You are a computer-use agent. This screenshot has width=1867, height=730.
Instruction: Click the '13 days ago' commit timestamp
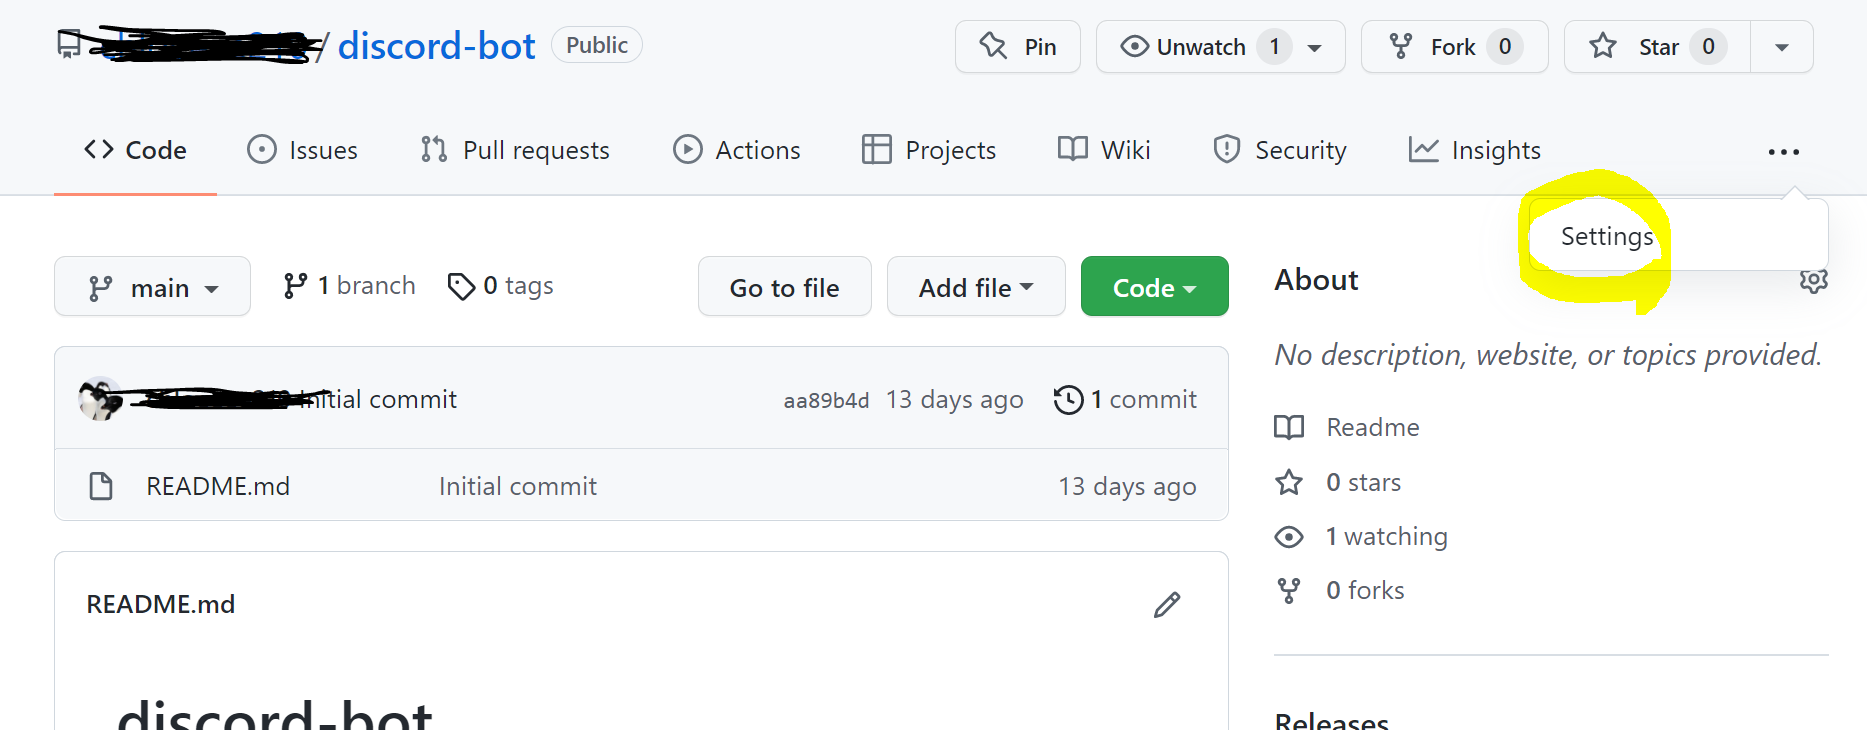click(954, 400)
